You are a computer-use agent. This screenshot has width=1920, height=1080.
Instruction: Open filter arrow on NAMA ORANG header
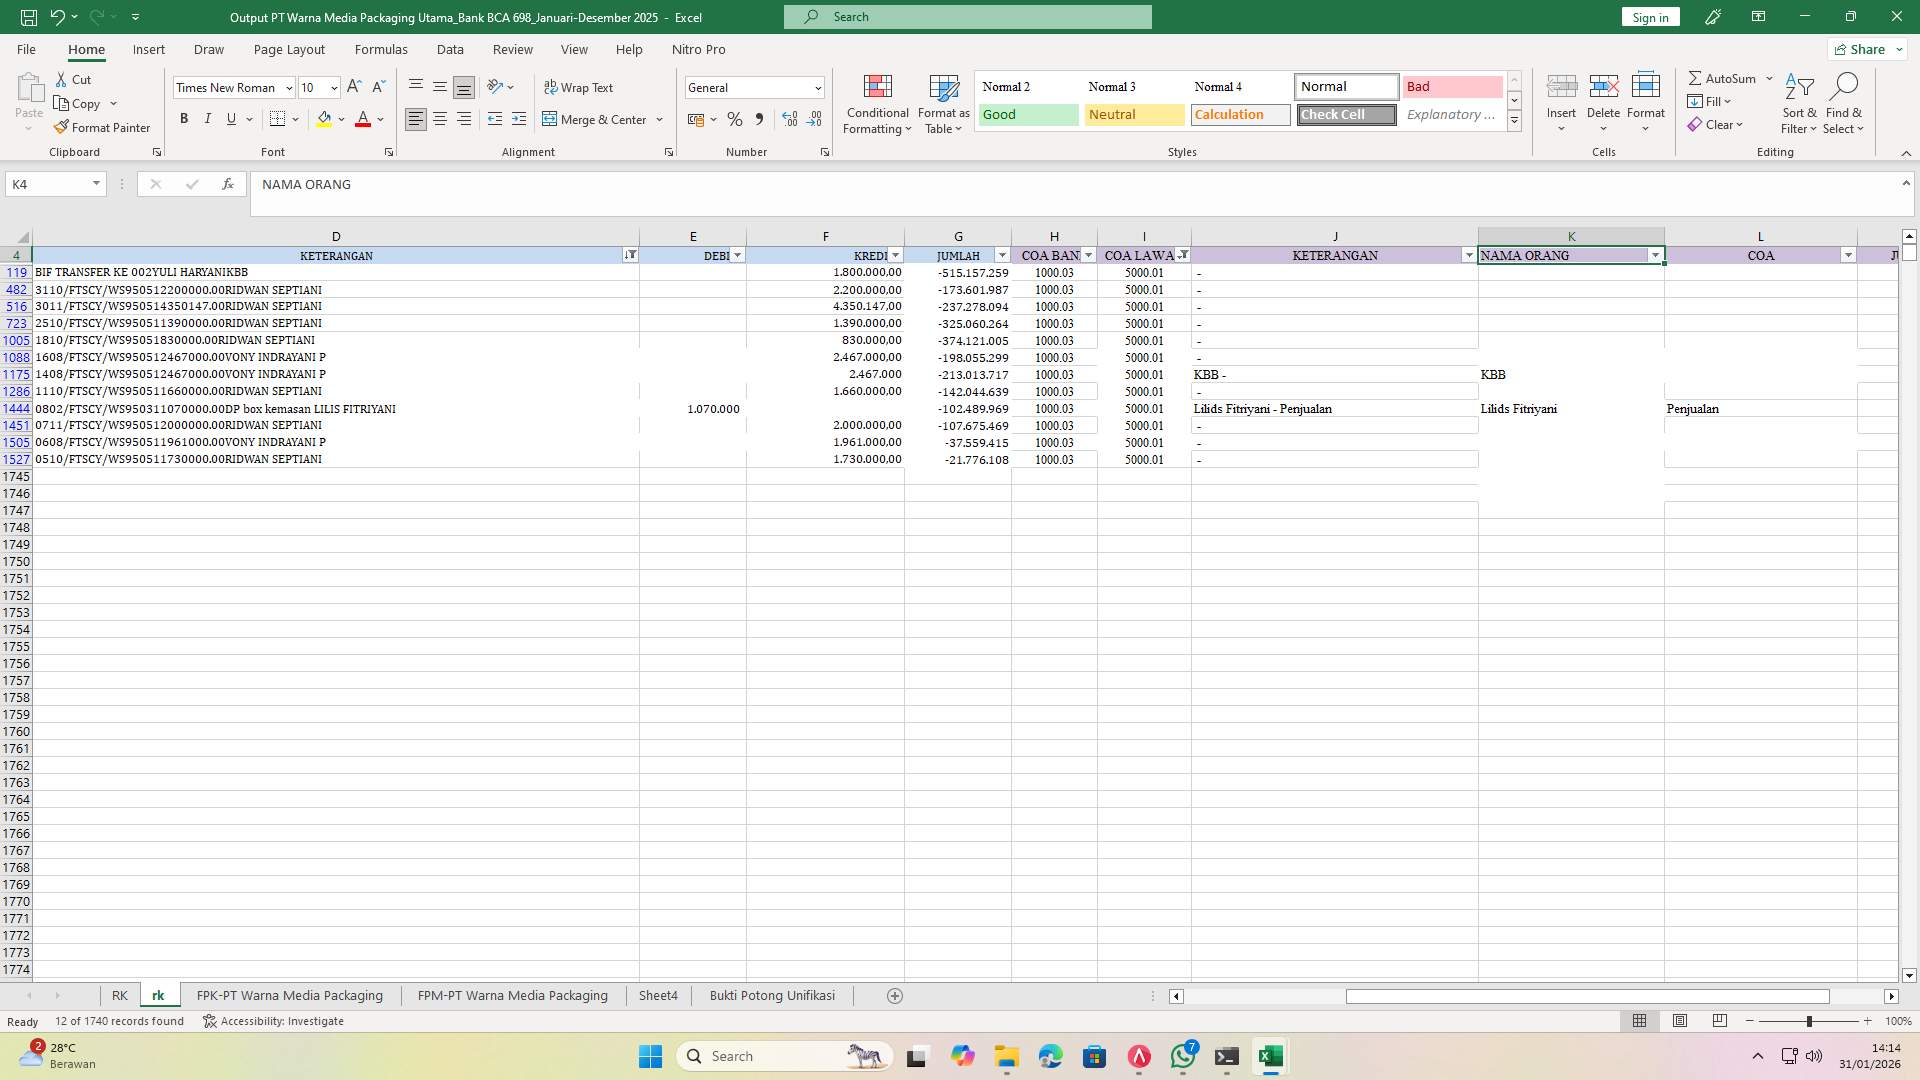coord(1655,255)
